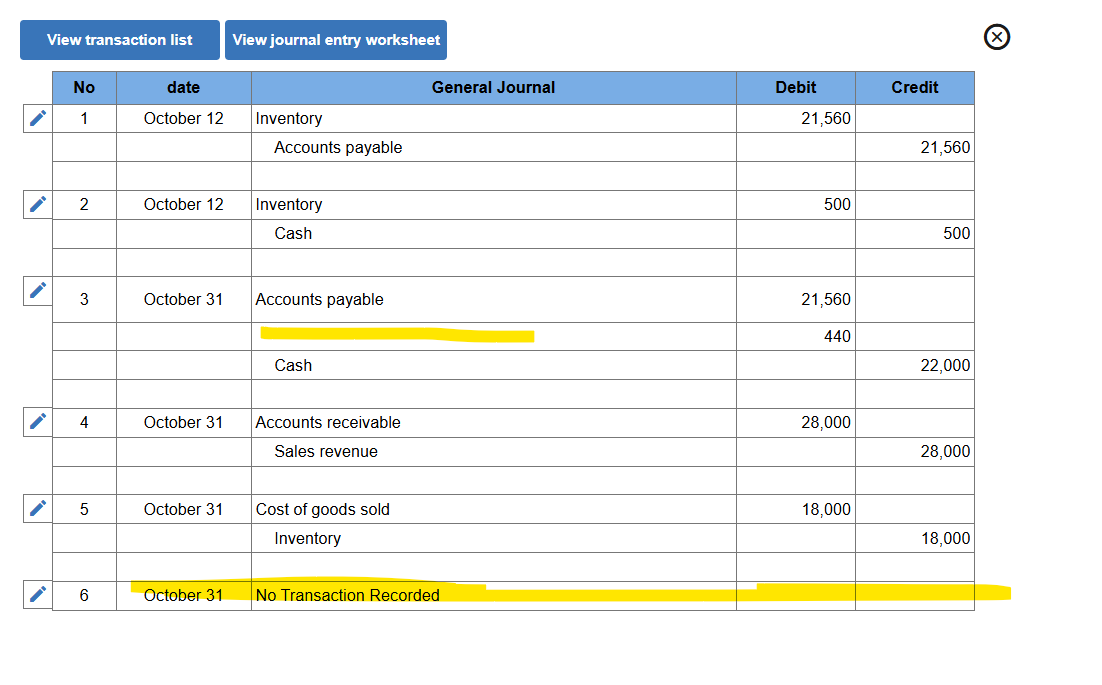The image size is (1102, 685).
Task: Select the Accounts payable line in entry 3
Action: point(320,299)
